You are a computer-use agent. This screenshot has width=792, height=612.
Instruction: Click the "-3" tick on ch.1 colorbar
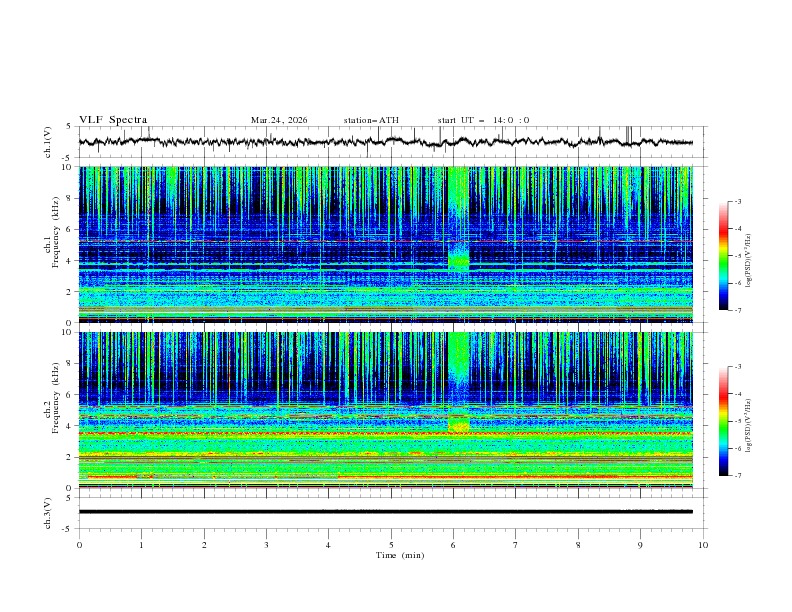pos(737,201)
